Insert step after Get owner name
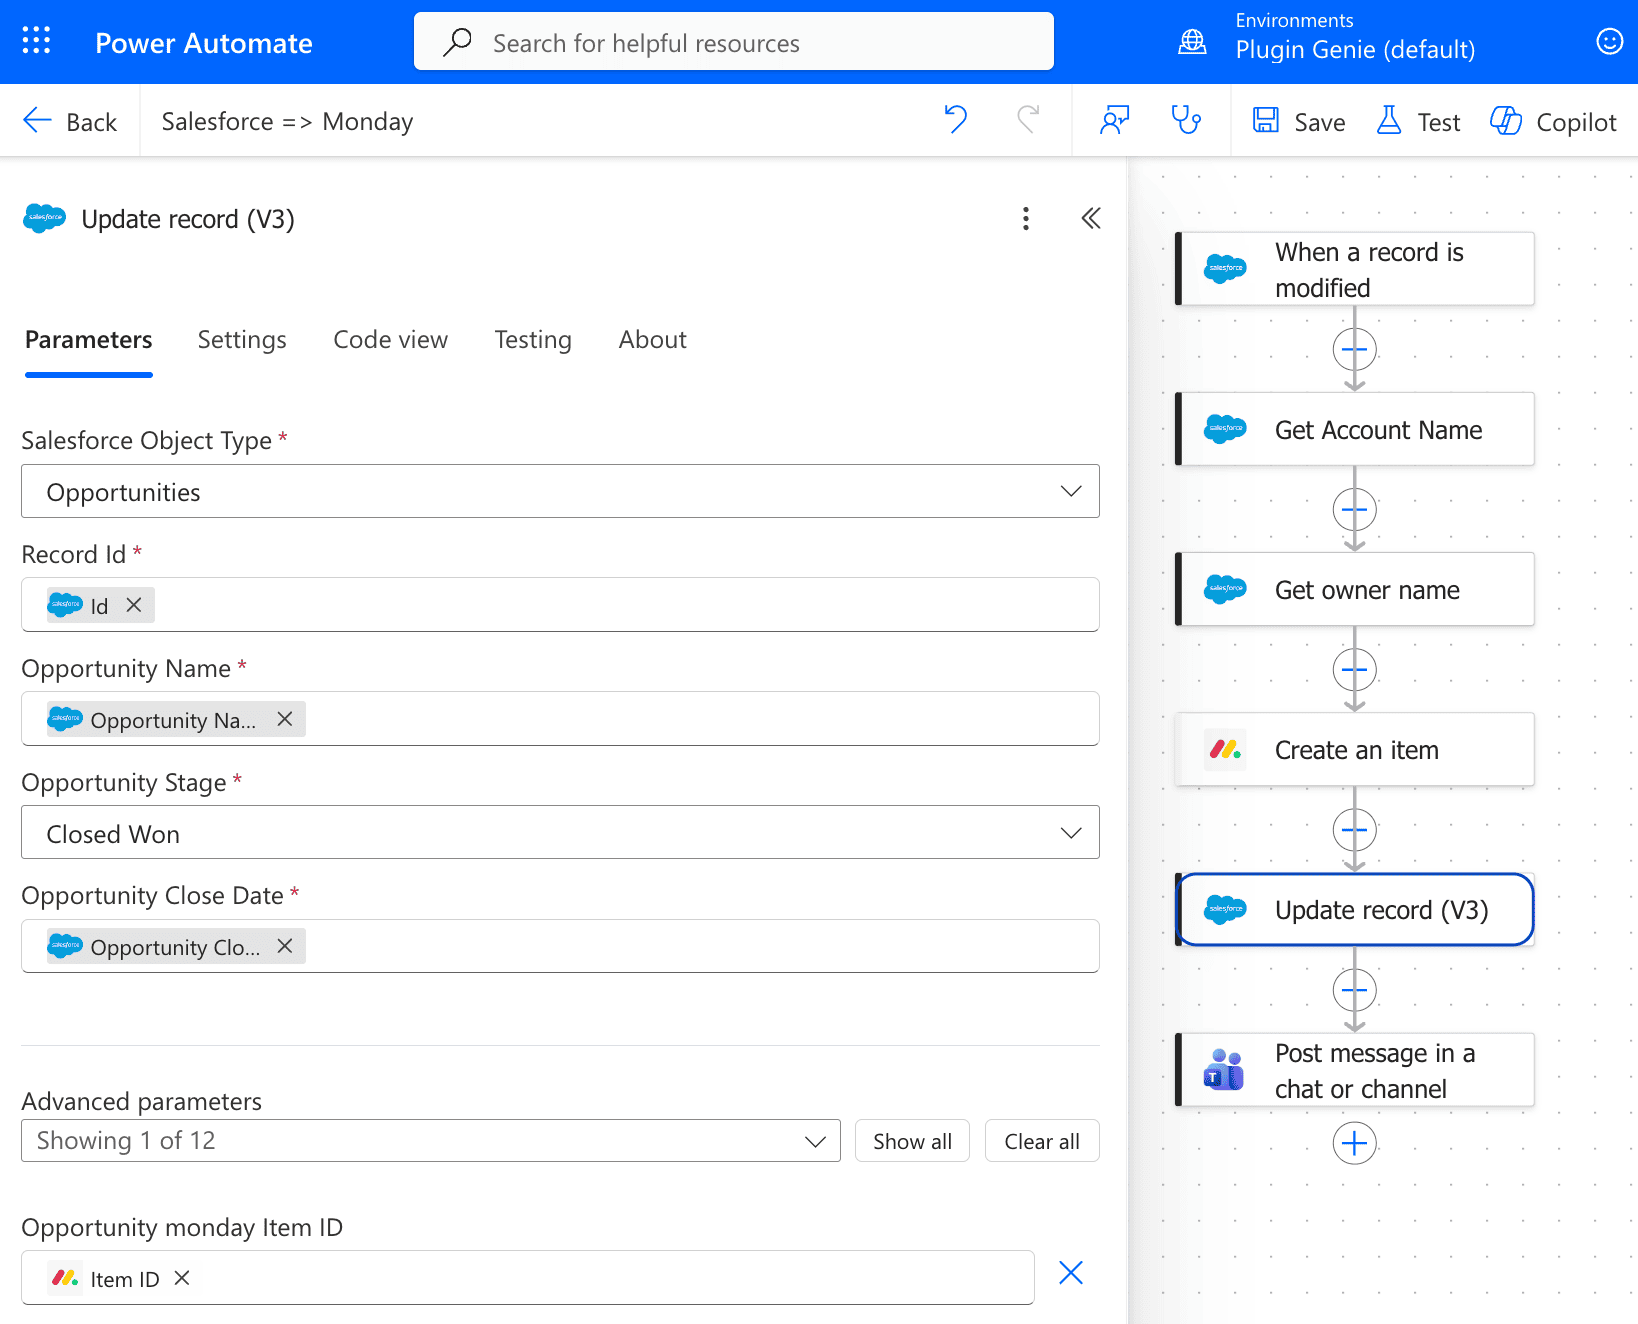Viewport: 1638px width, 1324px height. [x=1354, y=670]
